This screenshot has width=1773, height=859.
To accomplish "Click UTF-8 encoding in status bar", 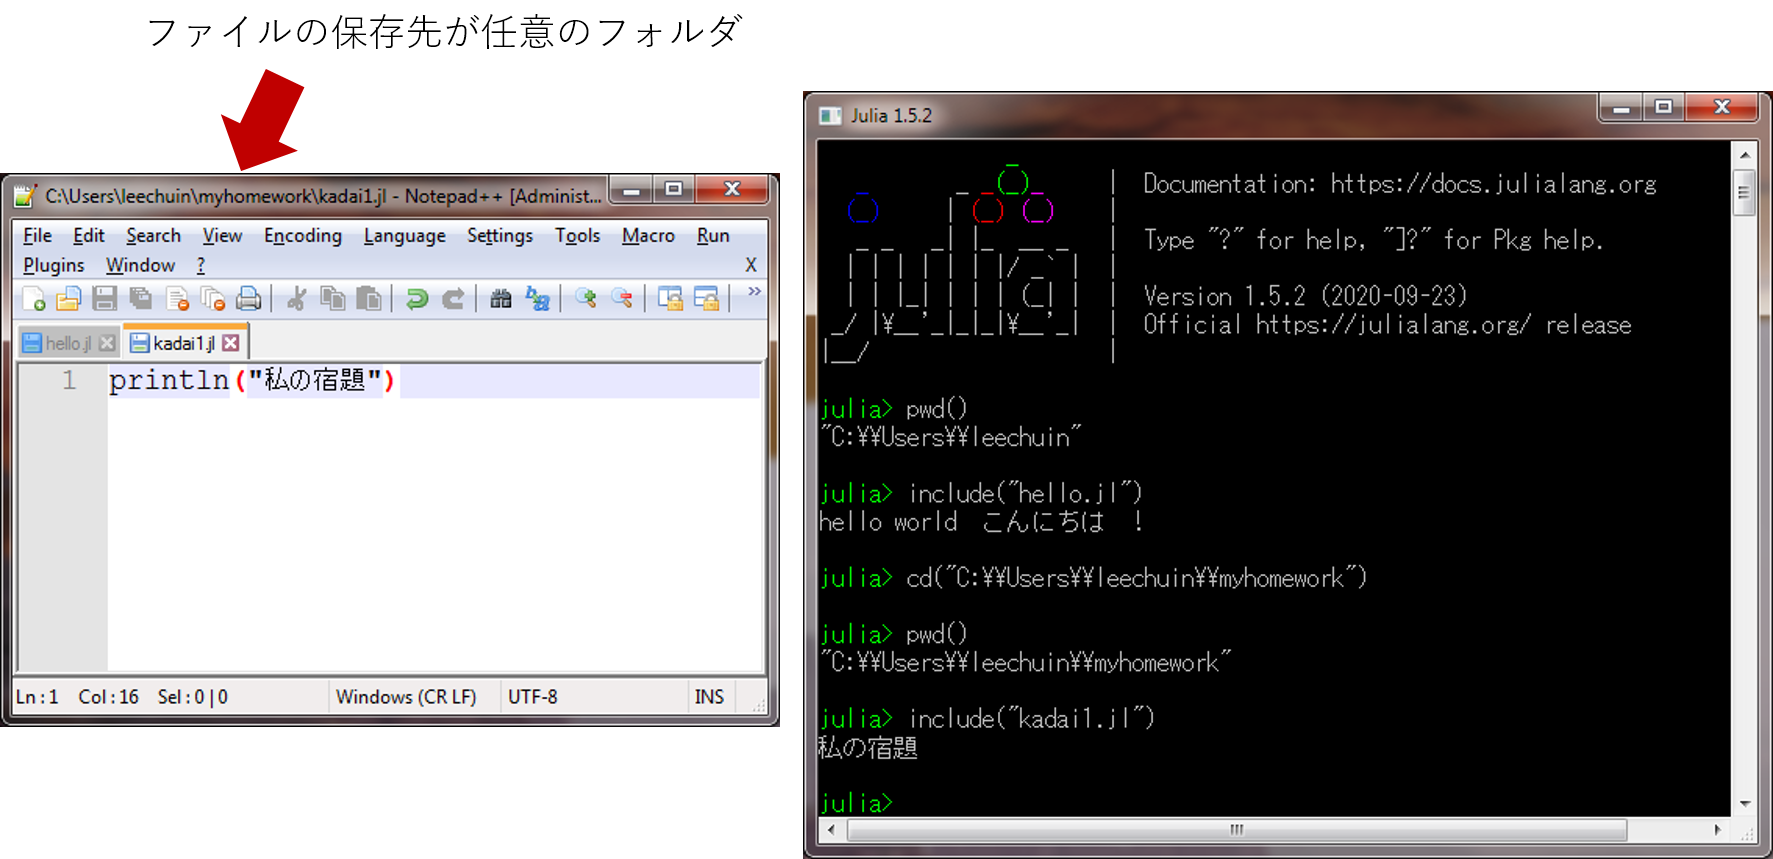I will coord(533,697).
